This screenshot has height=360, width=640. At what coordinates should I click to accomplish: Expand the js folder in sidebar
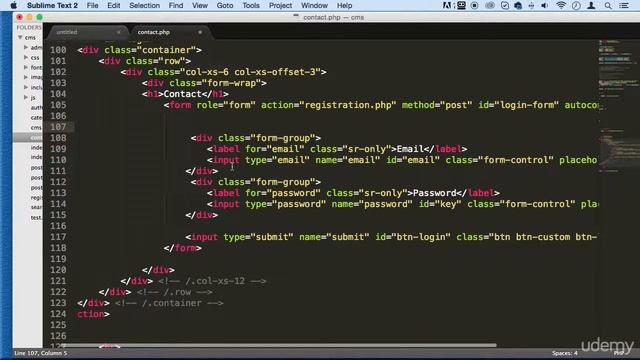point(26,97)
